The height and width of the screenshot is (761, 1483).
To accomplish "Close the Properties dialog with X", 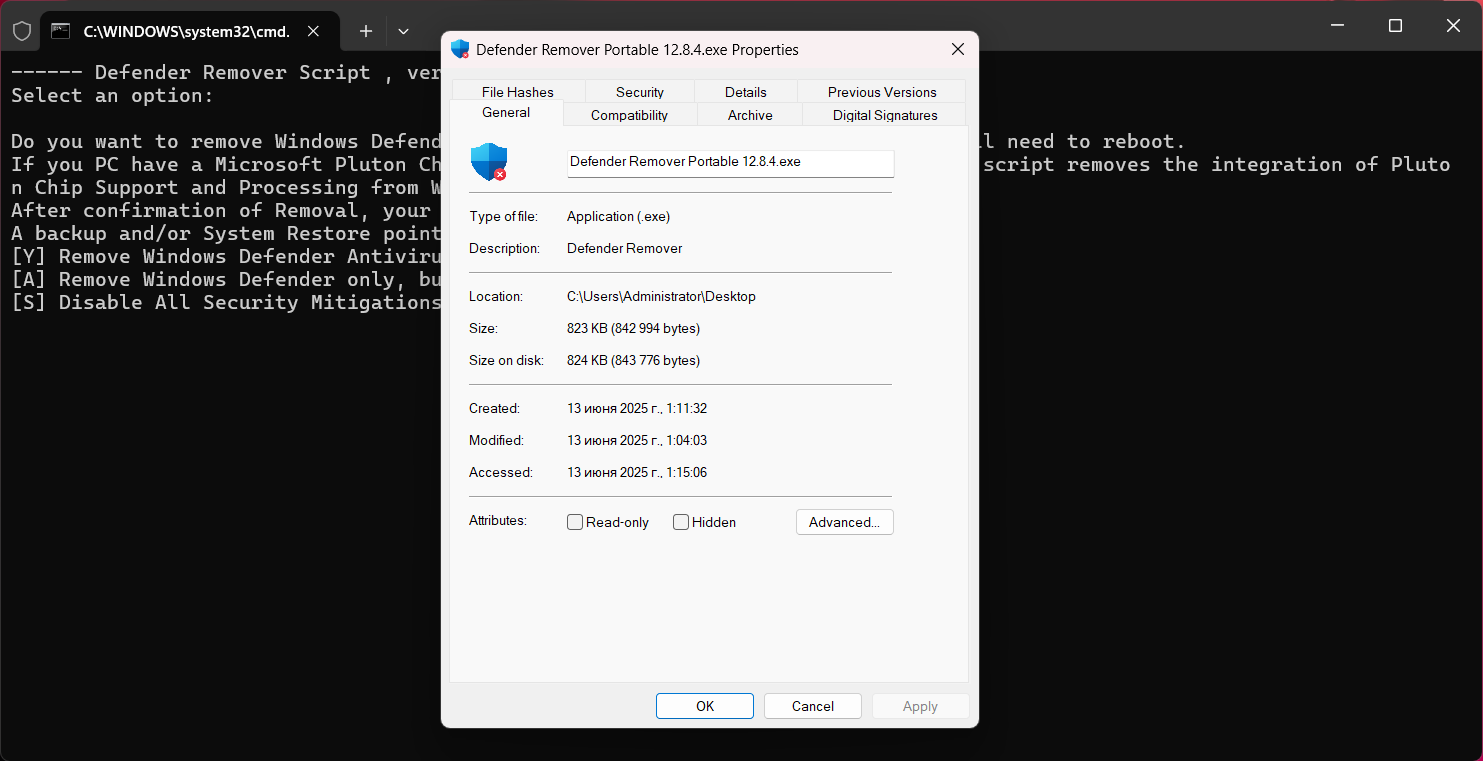I will (957, 49).
